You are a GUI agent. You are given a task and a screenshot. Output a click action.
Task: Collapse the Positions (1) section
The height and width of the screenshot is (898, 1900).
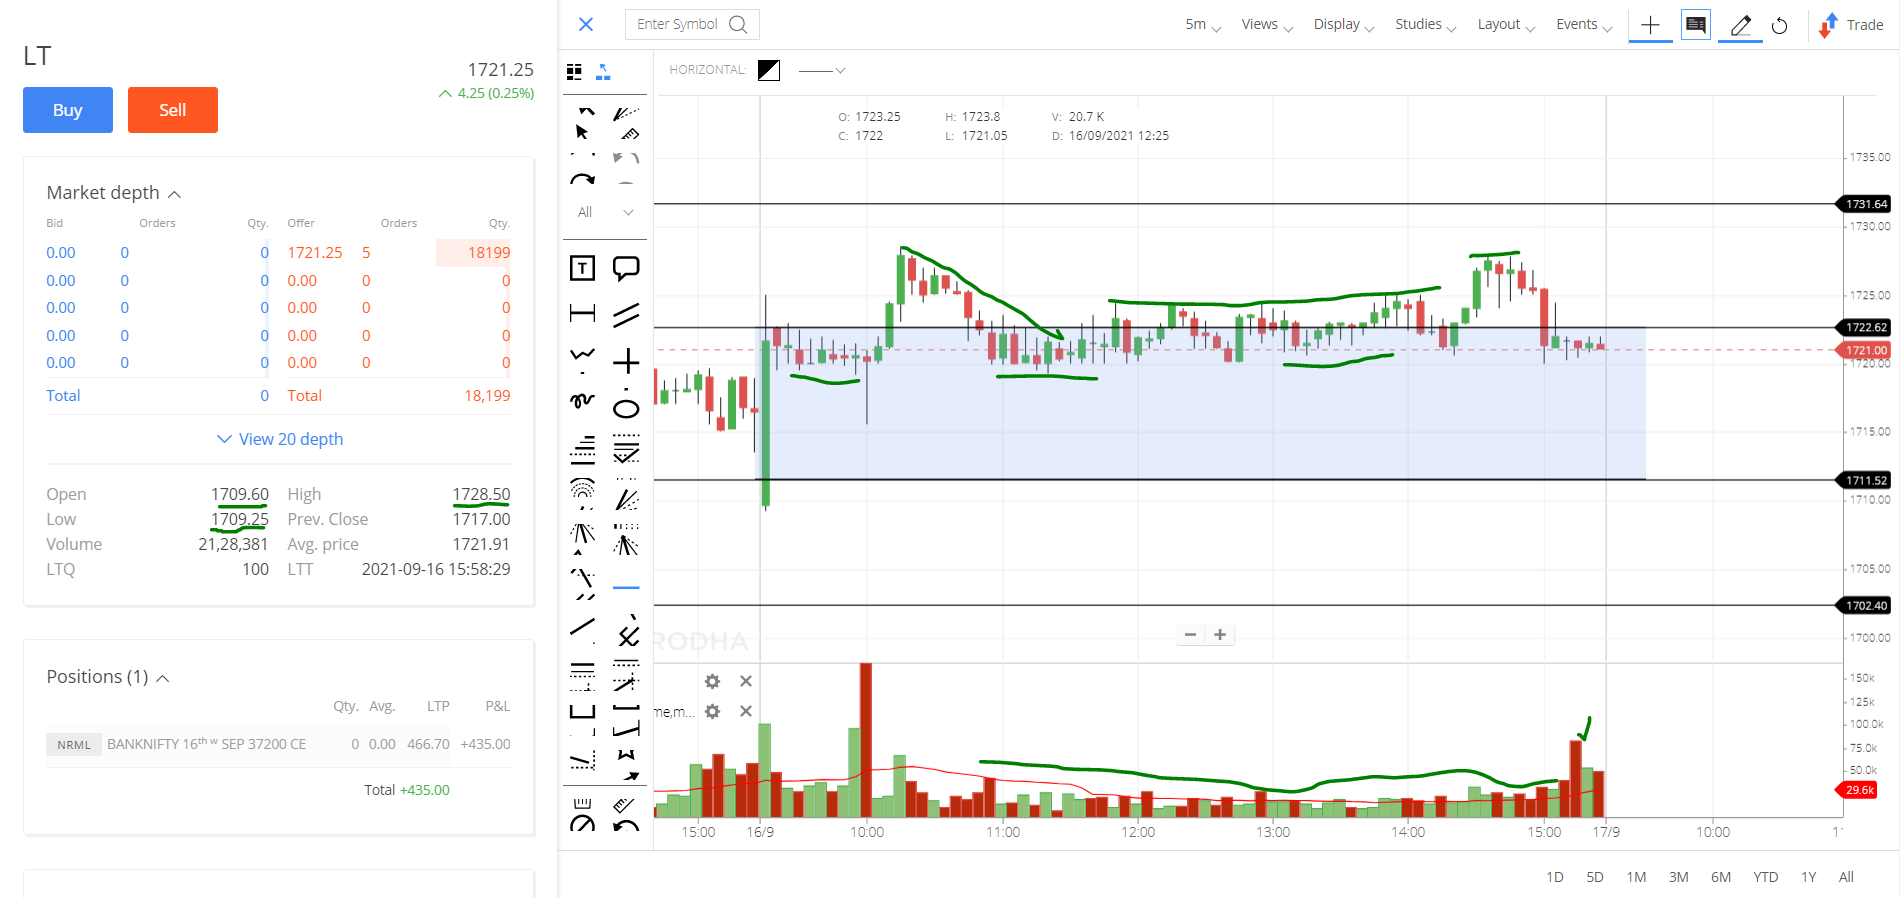point(163,678)
